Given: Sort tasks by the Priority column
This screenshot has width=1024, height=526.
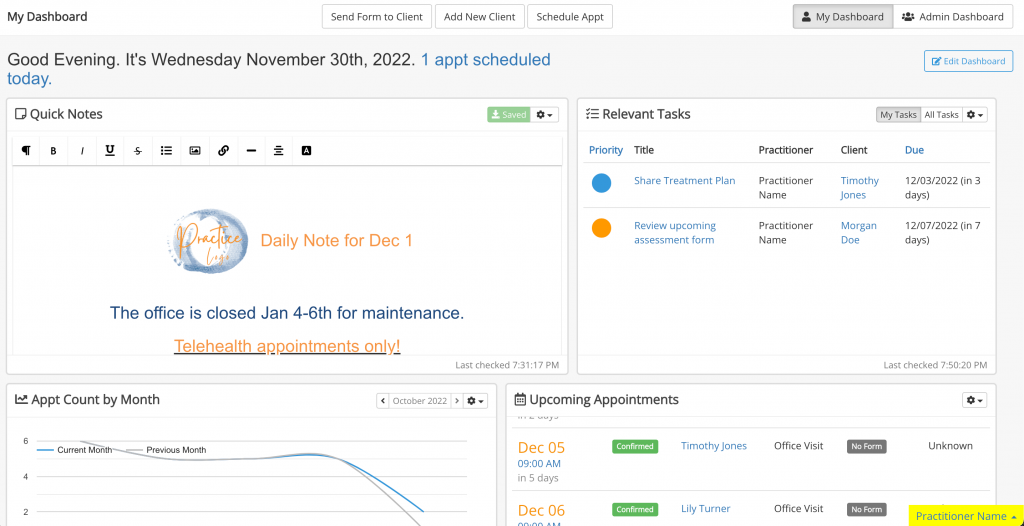Looking at the screenshot, I should pyautogui.click(x=606, y=150).
